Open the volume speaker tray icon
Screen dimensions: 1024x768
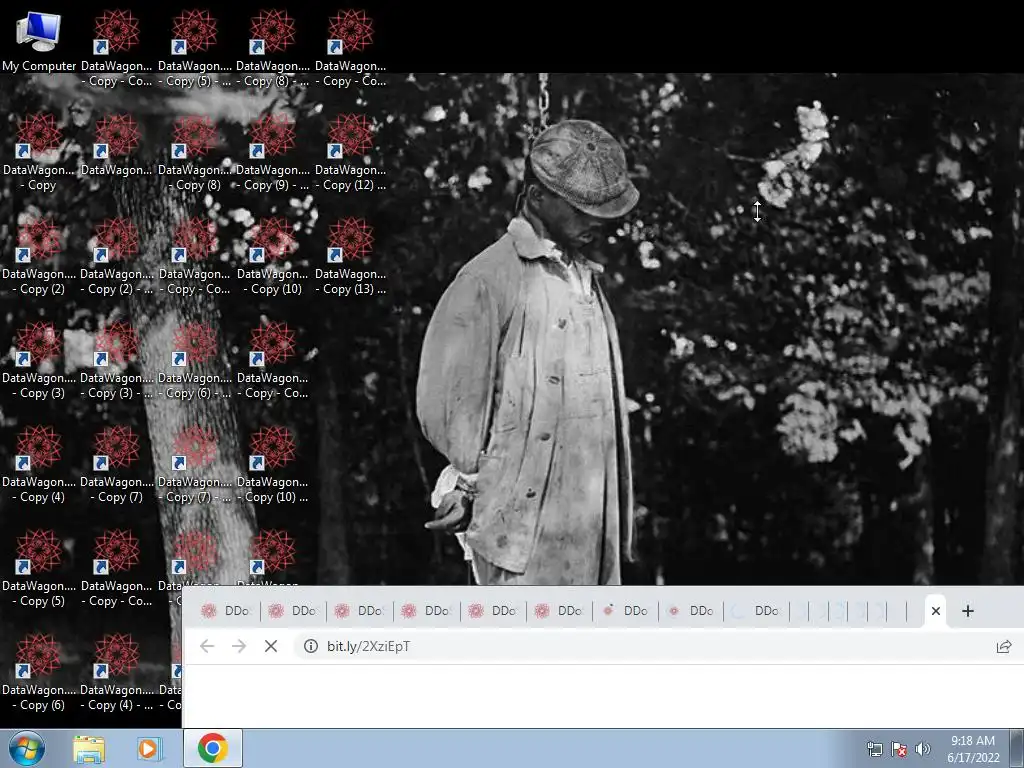pos(922,749)
